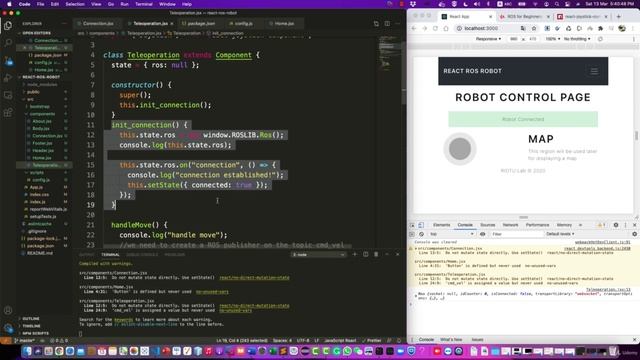Toggle console live expression eye icon
Viewport: 640px width, 360px height.
click(482, 234)
